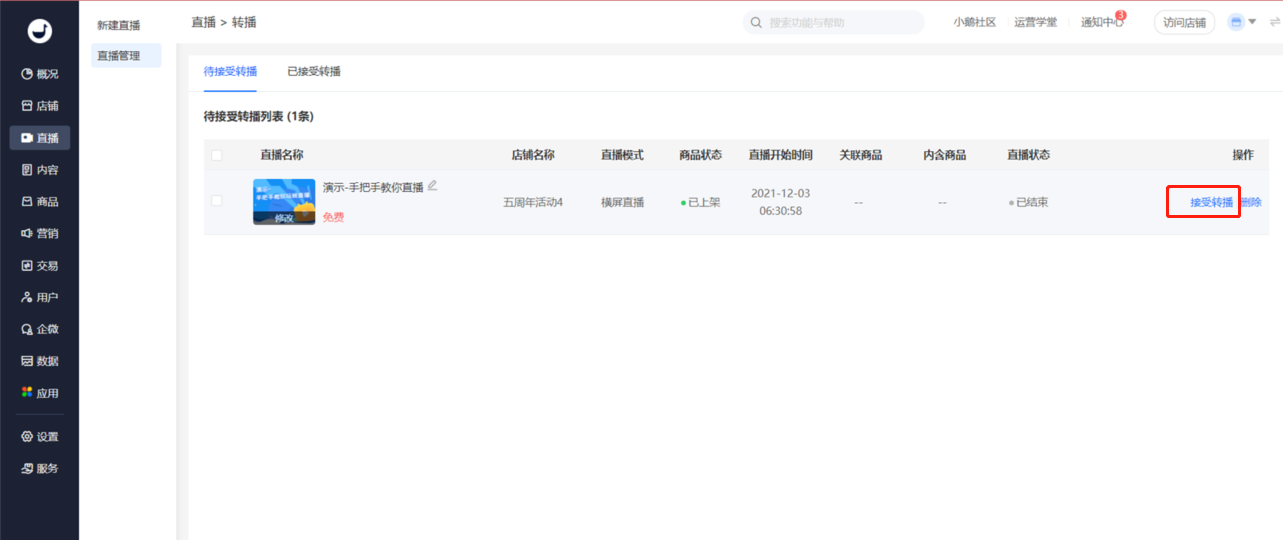Open 概况 overview in the sidebar
This screenshot has height=540, width=1283.
40,74
